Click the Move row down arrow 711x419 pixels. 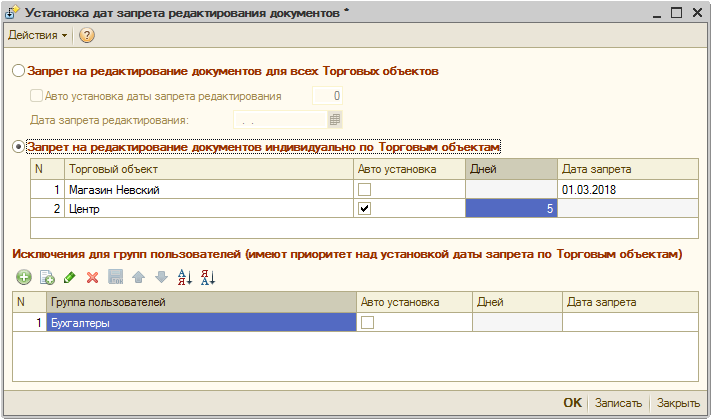click(x=161, y=277)
